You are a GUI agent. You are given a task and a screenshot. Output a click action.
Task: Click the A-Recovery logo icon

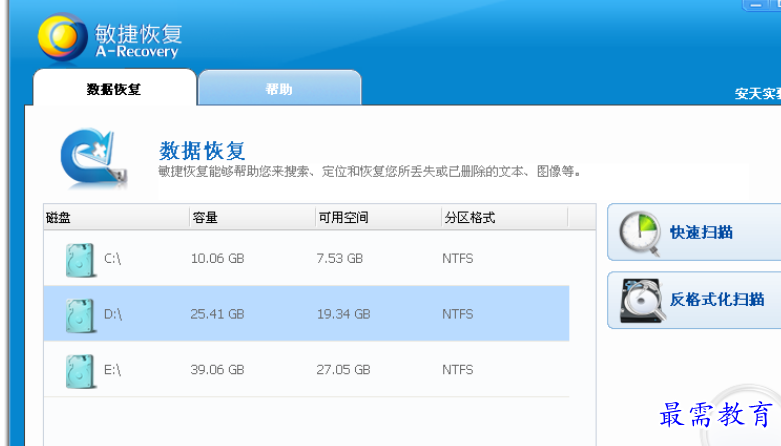point(62,37)
